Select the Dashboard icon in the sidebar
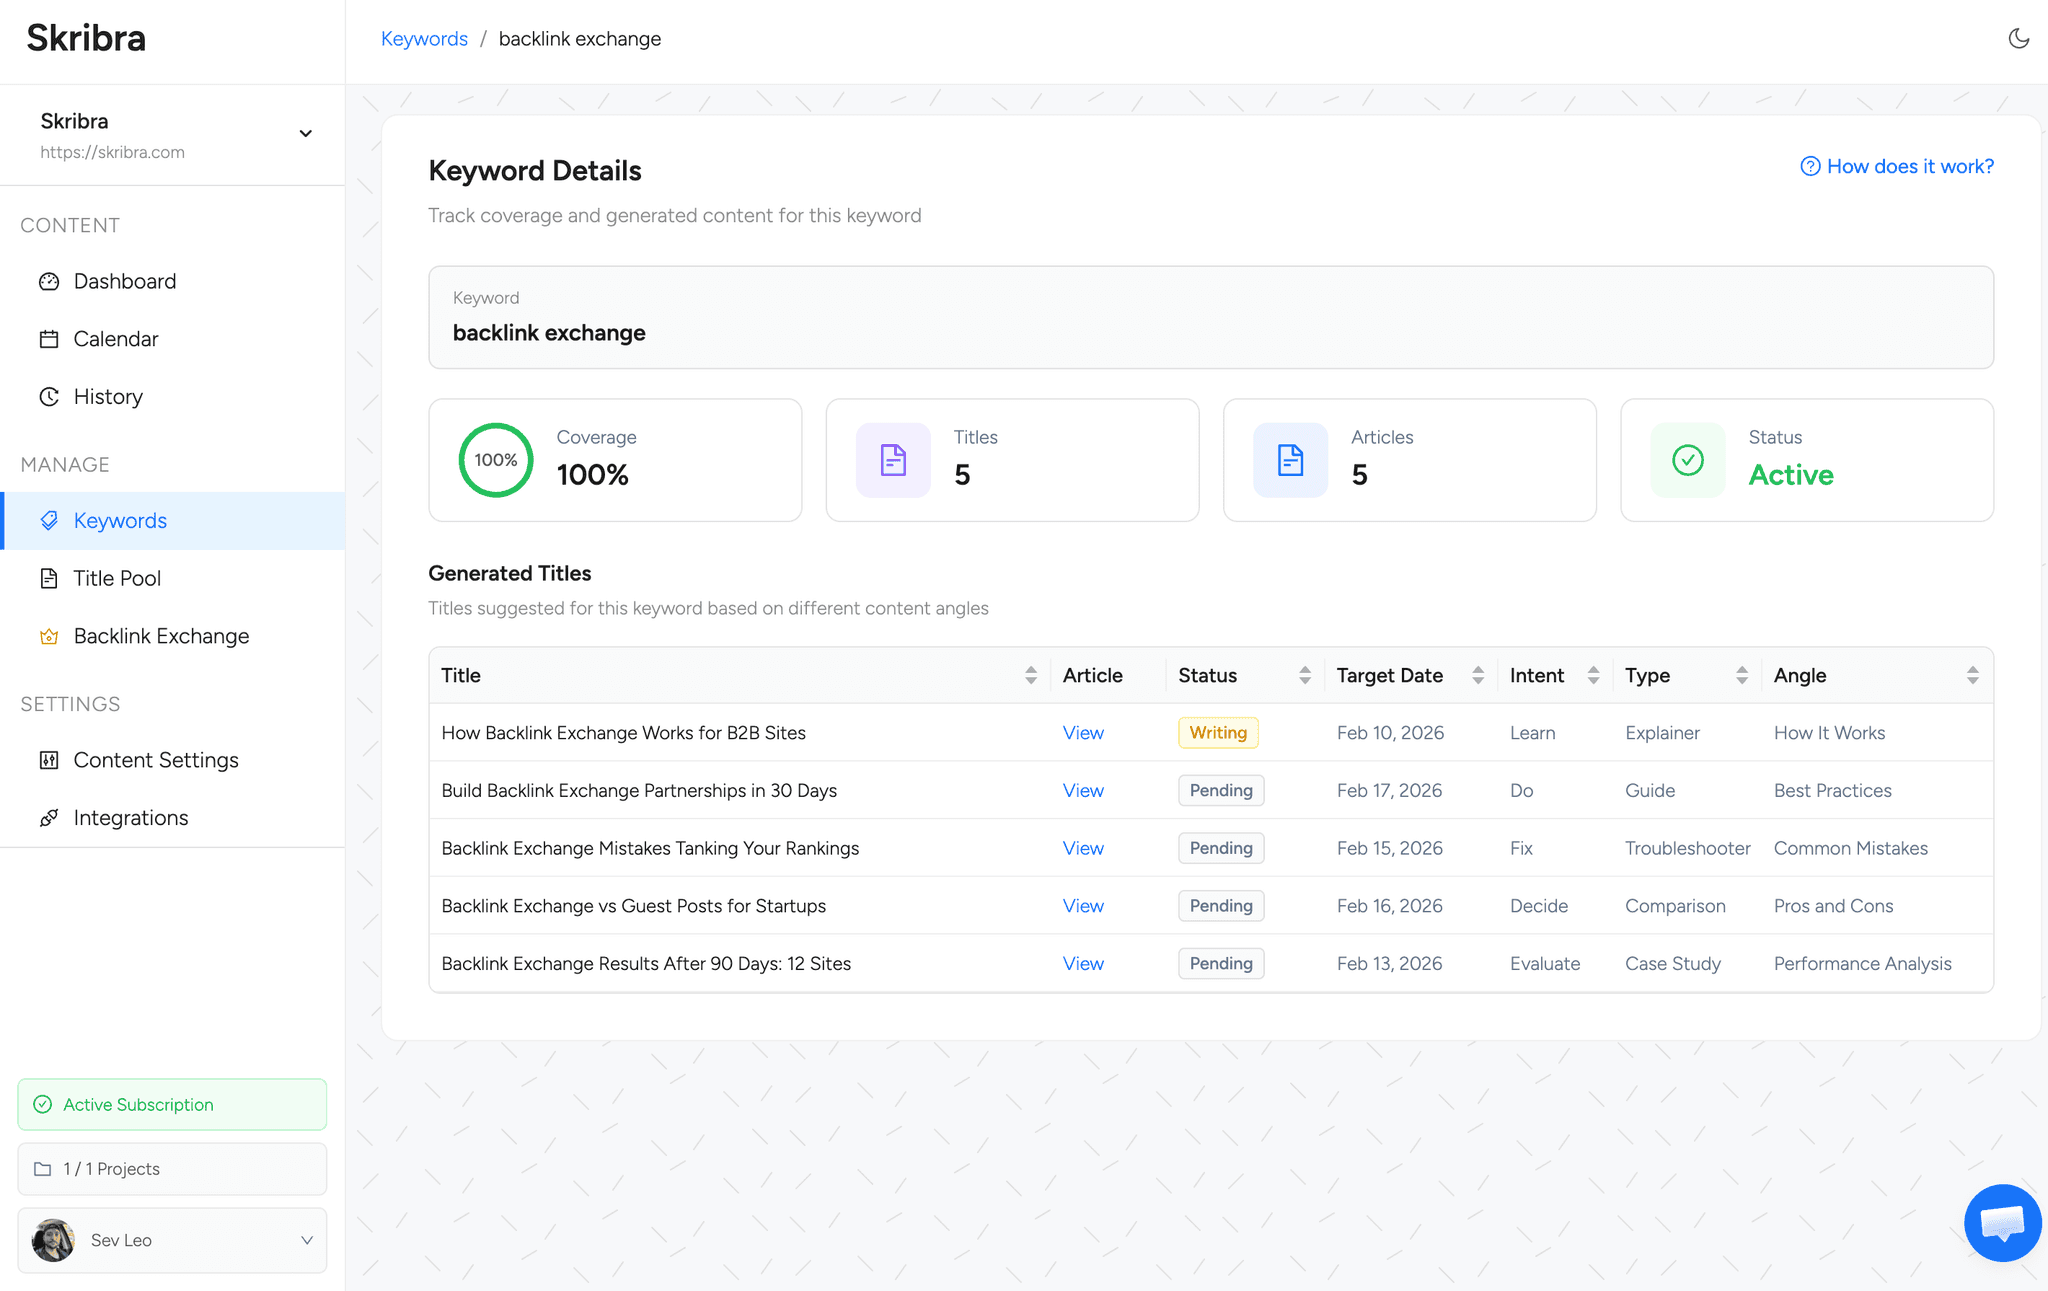Screen dimensions: 2048x1291 tap(49, 281)
